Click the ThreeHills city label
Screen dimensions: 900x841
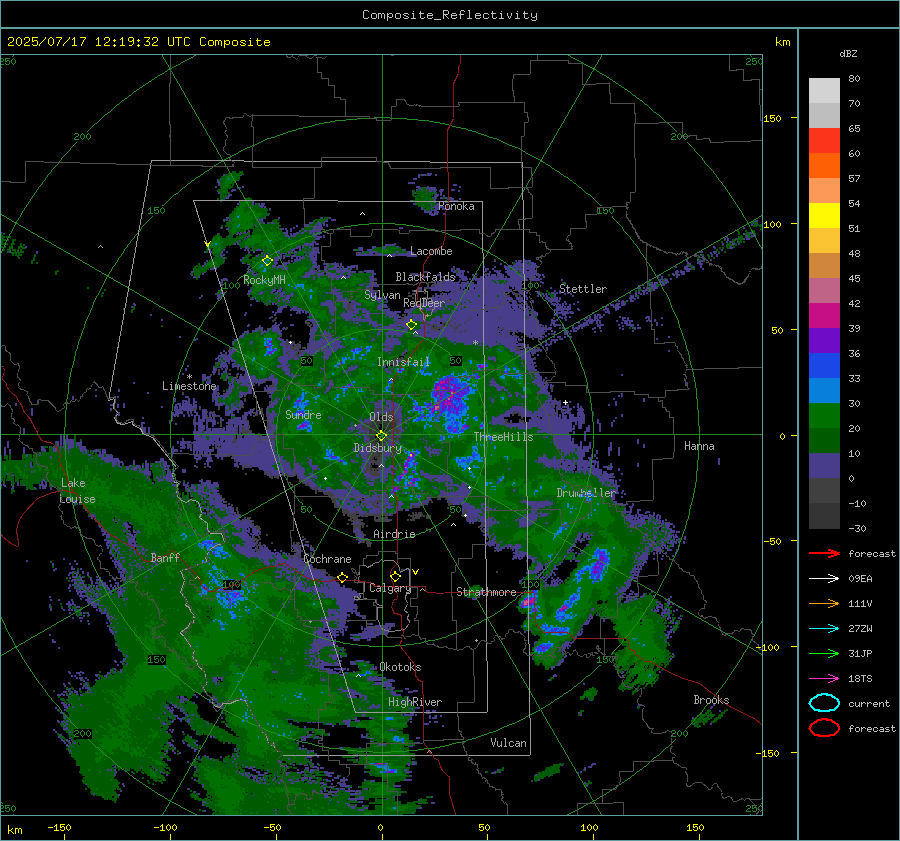(x=503, y=437)
